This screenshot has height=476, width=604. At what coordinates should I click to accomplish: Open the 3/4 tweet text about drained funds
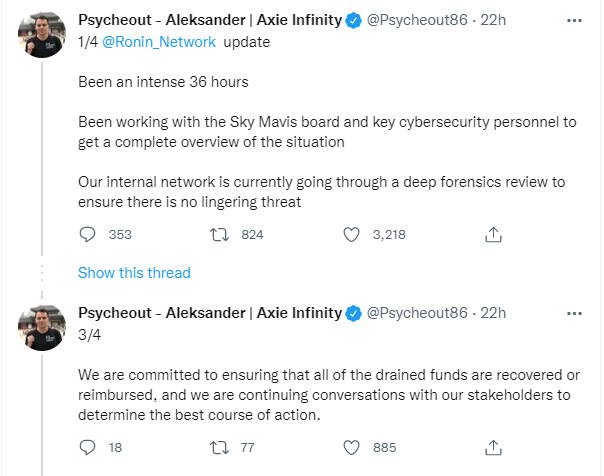(x=329, y=395)
